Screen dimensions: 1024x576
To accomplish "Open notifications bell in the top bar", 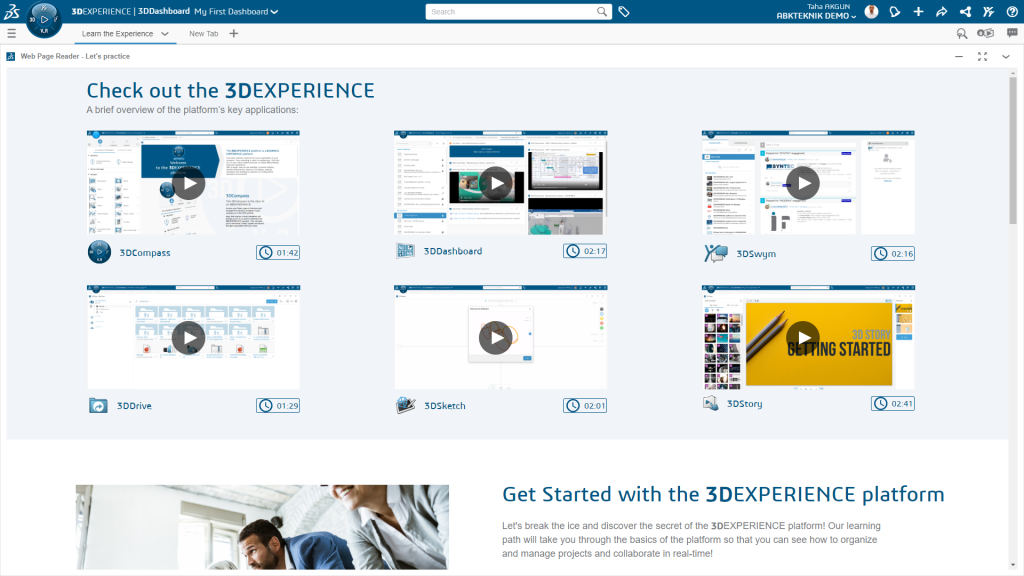I will 895,12.
